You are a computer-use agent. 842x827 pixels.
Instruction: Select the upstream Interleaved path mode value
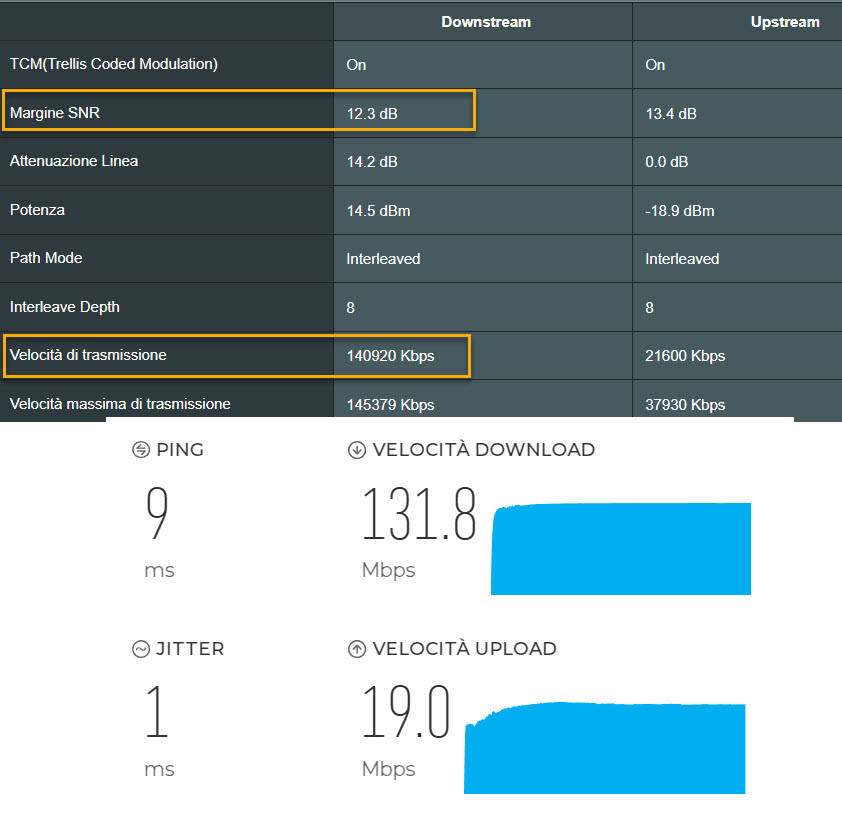coord(682,259)
